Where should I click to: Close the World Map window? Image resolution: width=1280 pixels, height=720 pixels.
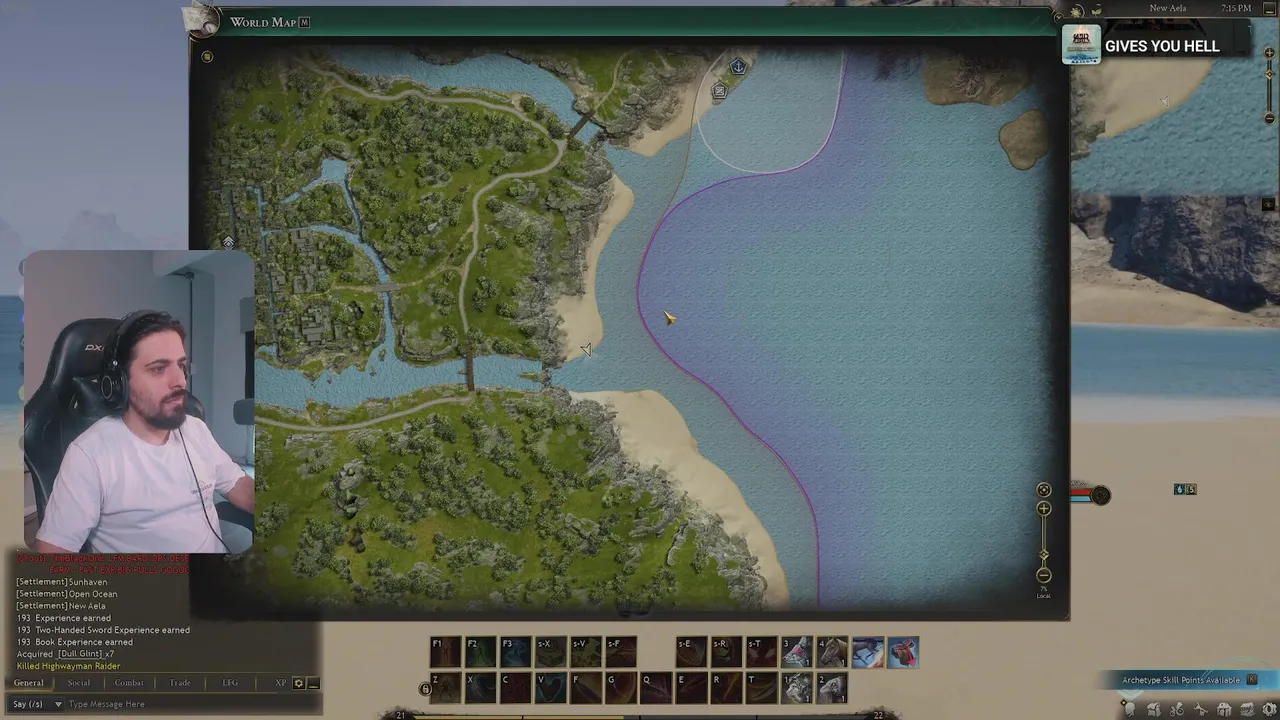1059,17
